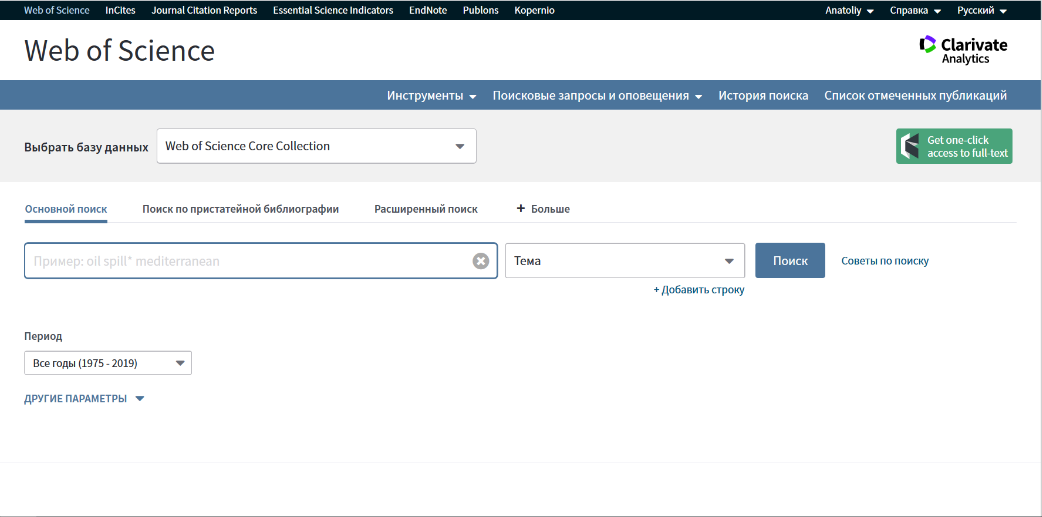Open the Anatoliy account dropdown
1042x517 pixels.
point(849,11)
